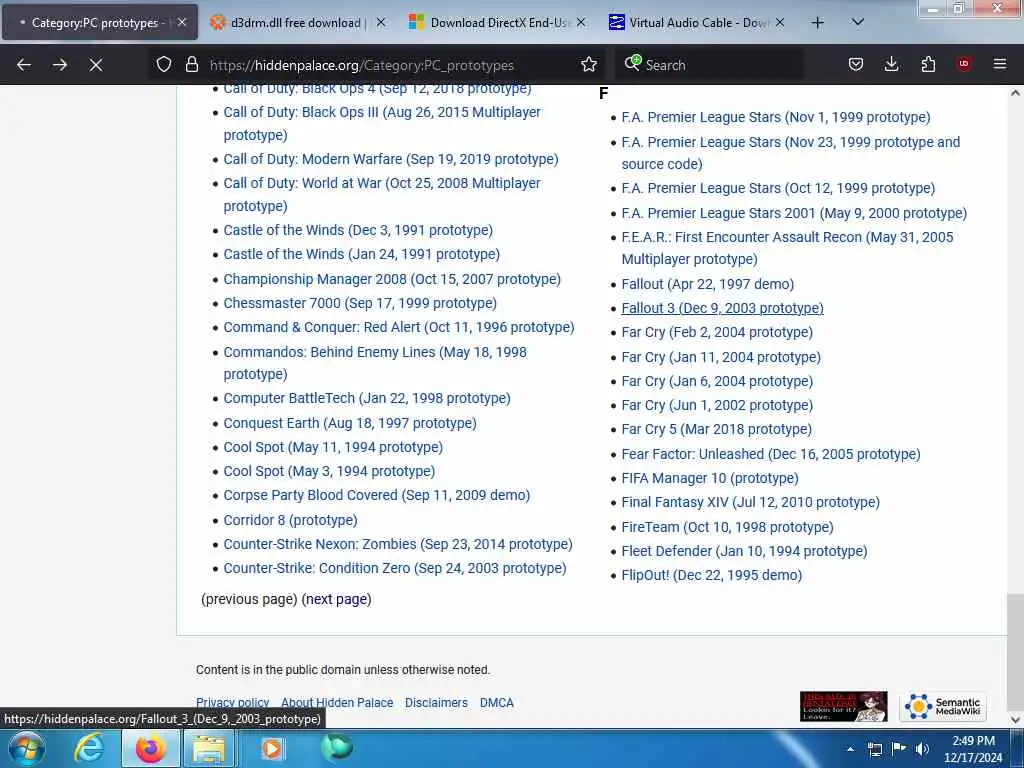Screen dimensions: 1024x768
Task: Open Far Cry 5 (Mar 2018 prototype)
Action: pos(716,429)
